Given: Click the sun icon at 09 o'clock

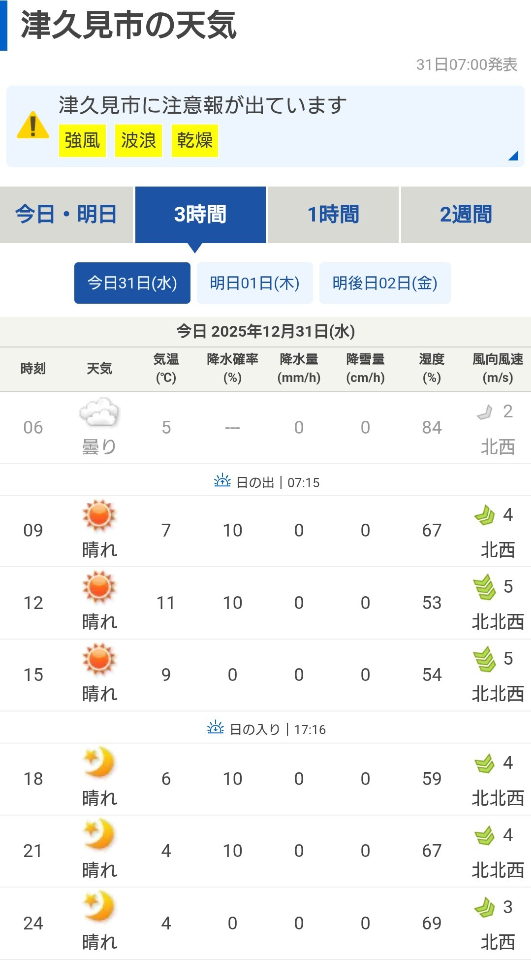Looking at the screenshot, I should [x=99, y=515].
